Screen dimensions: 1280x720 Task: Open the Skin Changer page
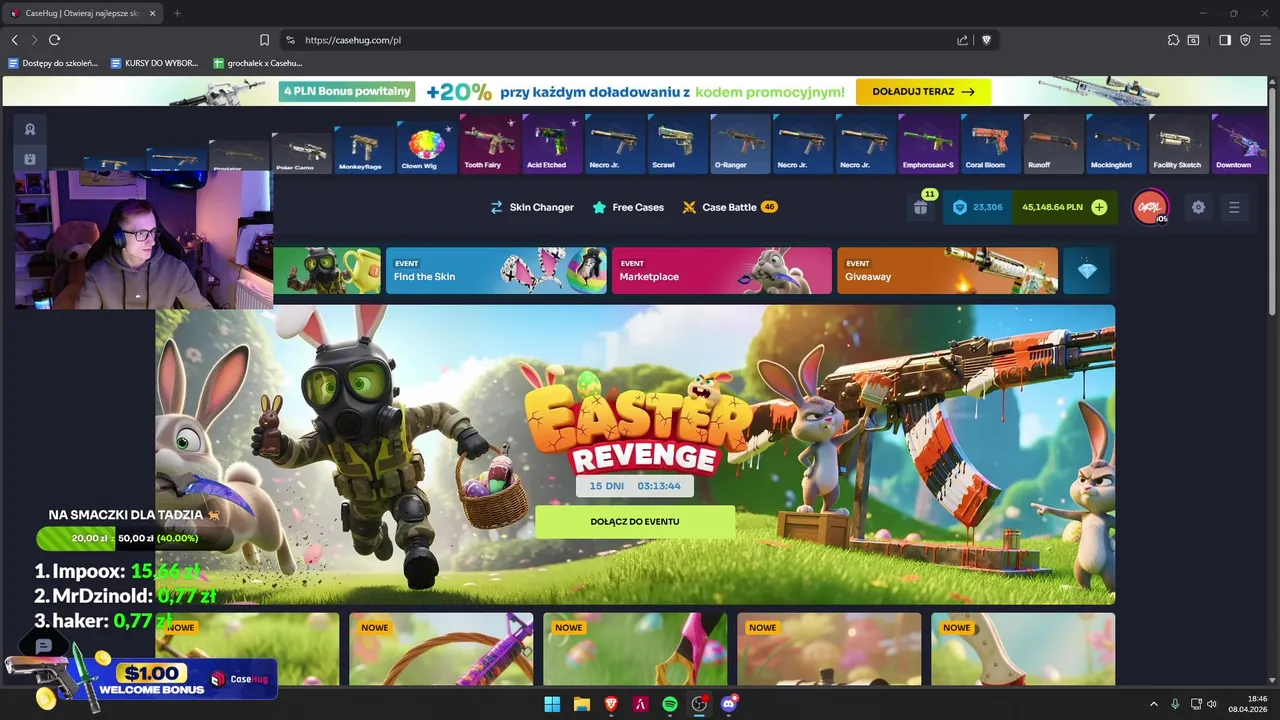click(531, 207)
